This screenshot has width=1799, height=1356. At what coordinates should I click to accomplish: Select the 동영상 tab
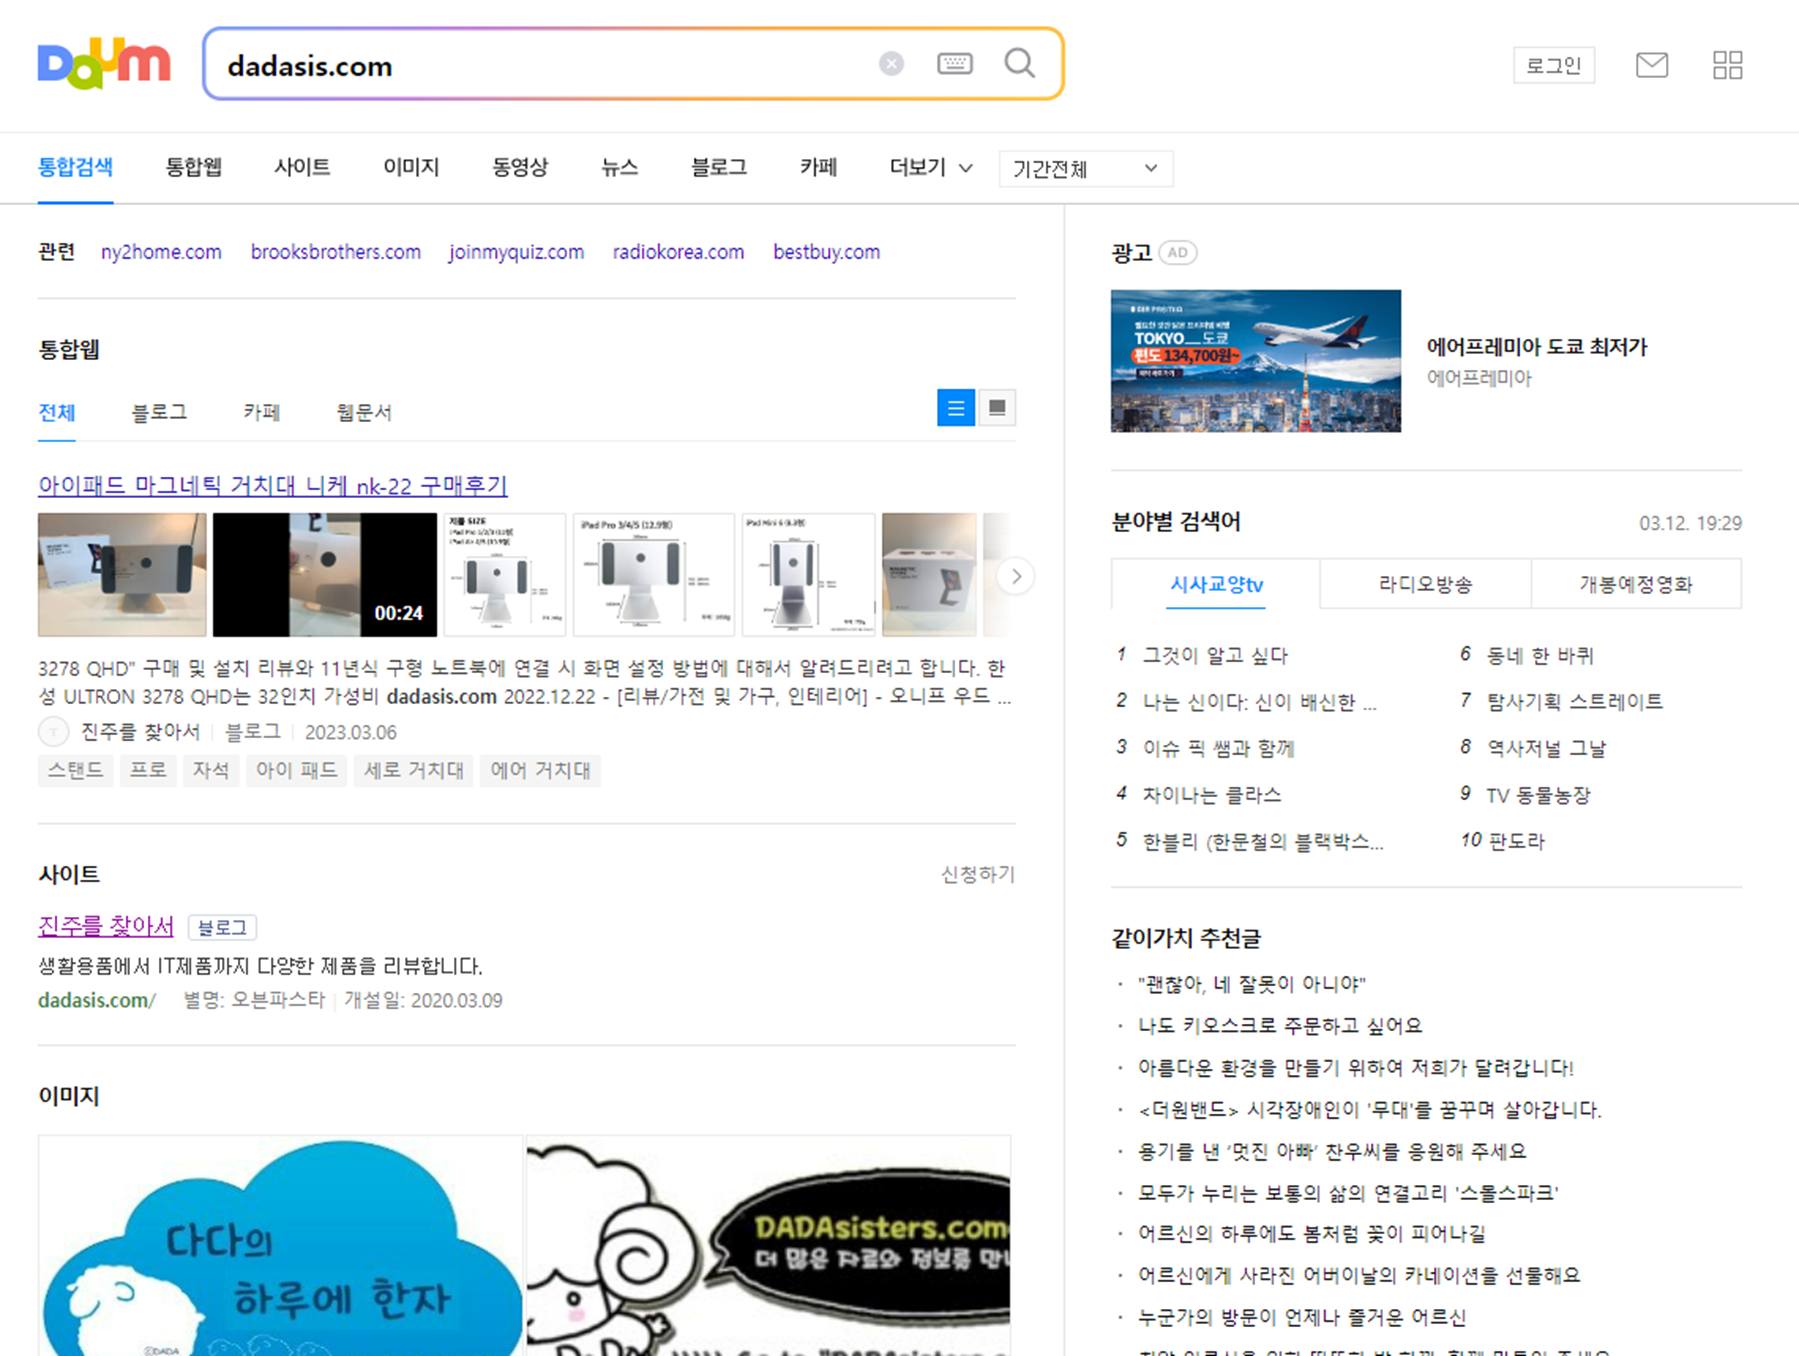[520, 167]
